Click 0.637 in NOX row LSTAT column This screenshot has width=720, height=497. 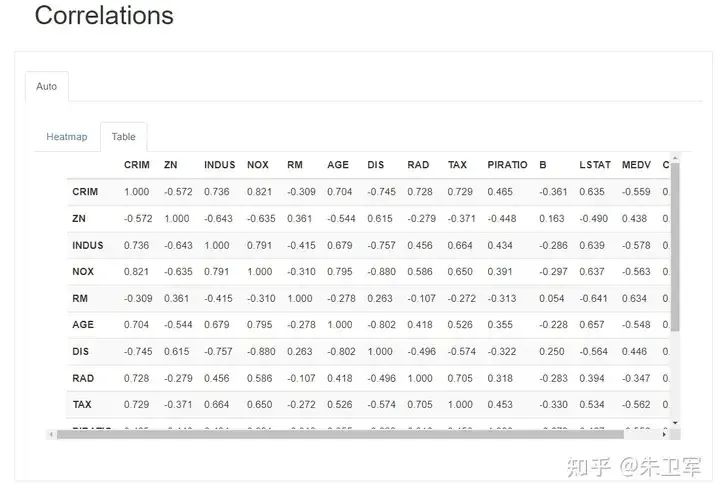click(x=591, y=271)
